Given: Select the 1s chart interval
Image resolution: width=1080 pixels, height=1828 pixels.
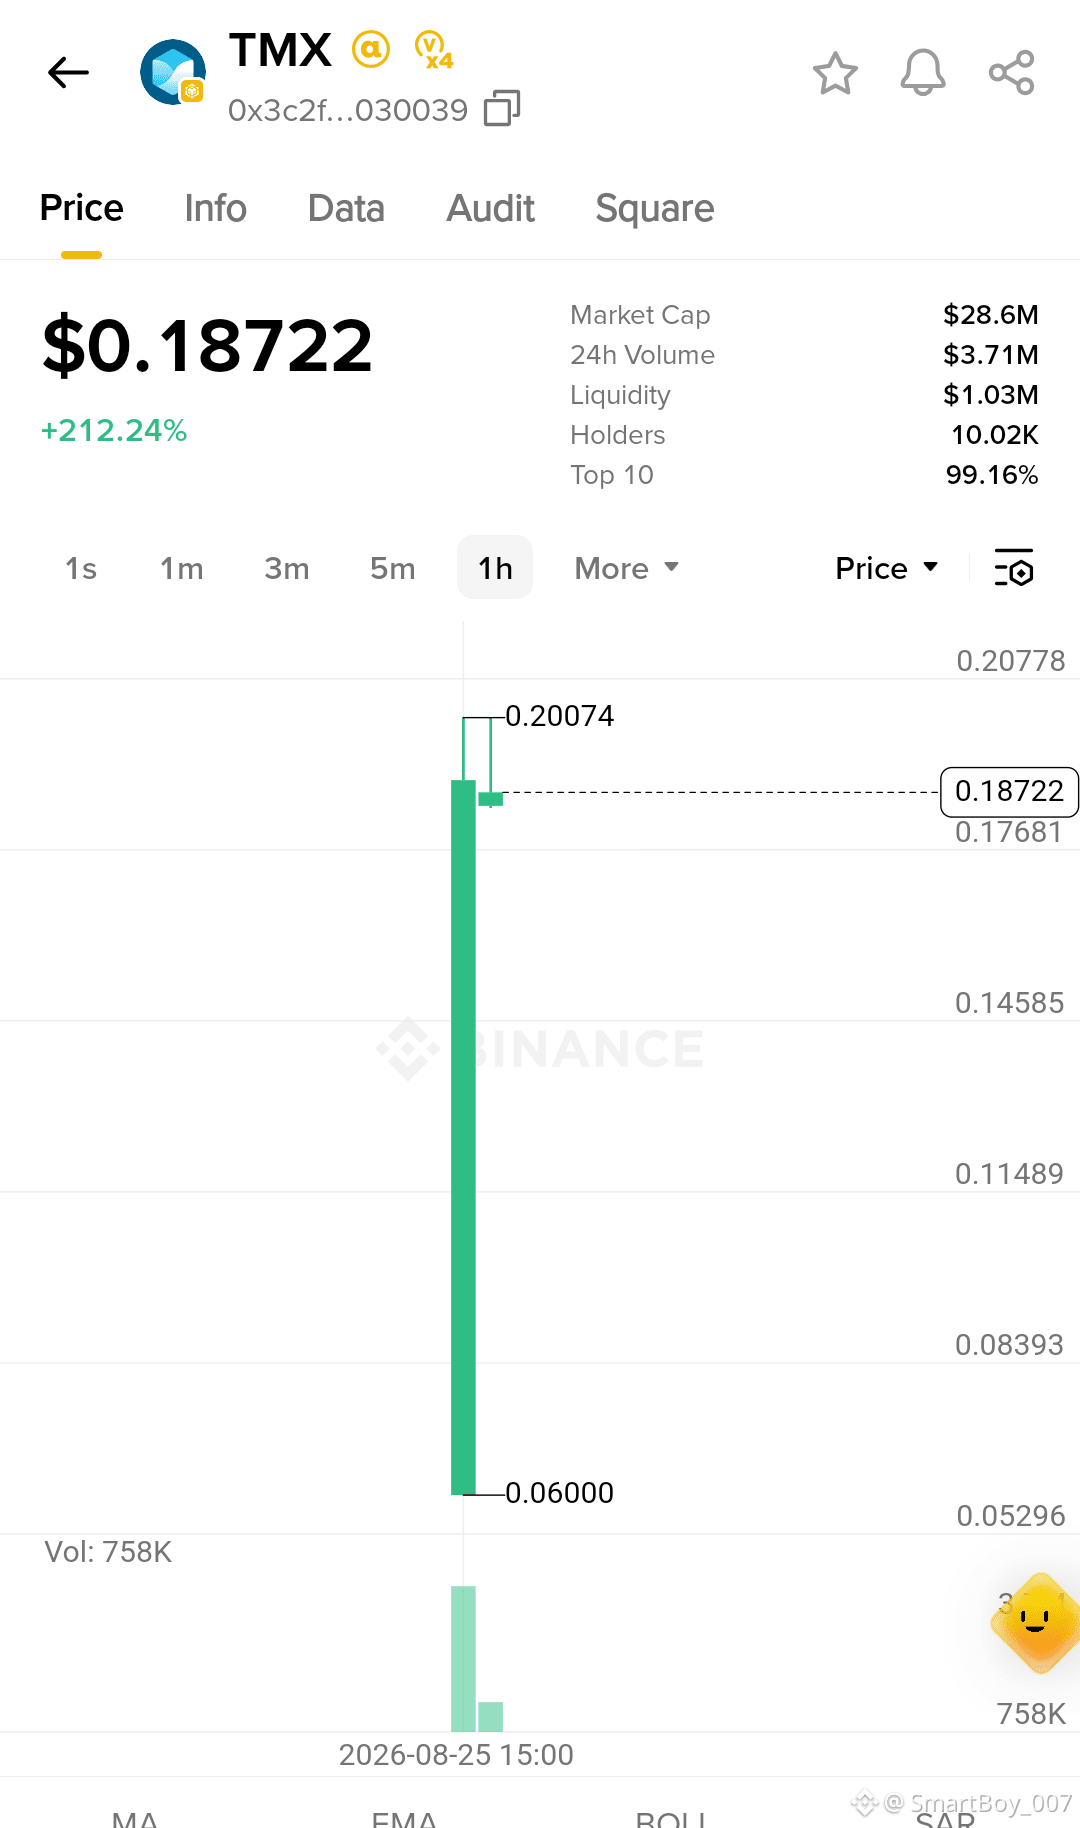Looking at the screenshot, I should [x=81, y=568].
